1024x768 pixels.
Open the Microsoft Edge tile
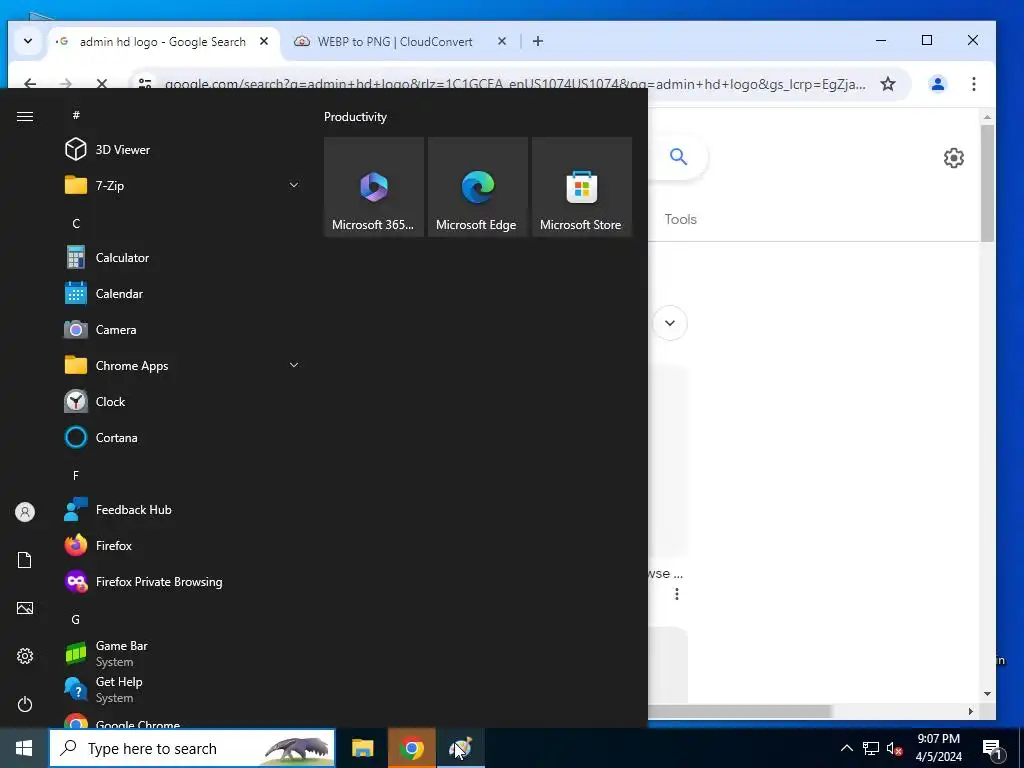pyautogui.click(x=478, y=187)
